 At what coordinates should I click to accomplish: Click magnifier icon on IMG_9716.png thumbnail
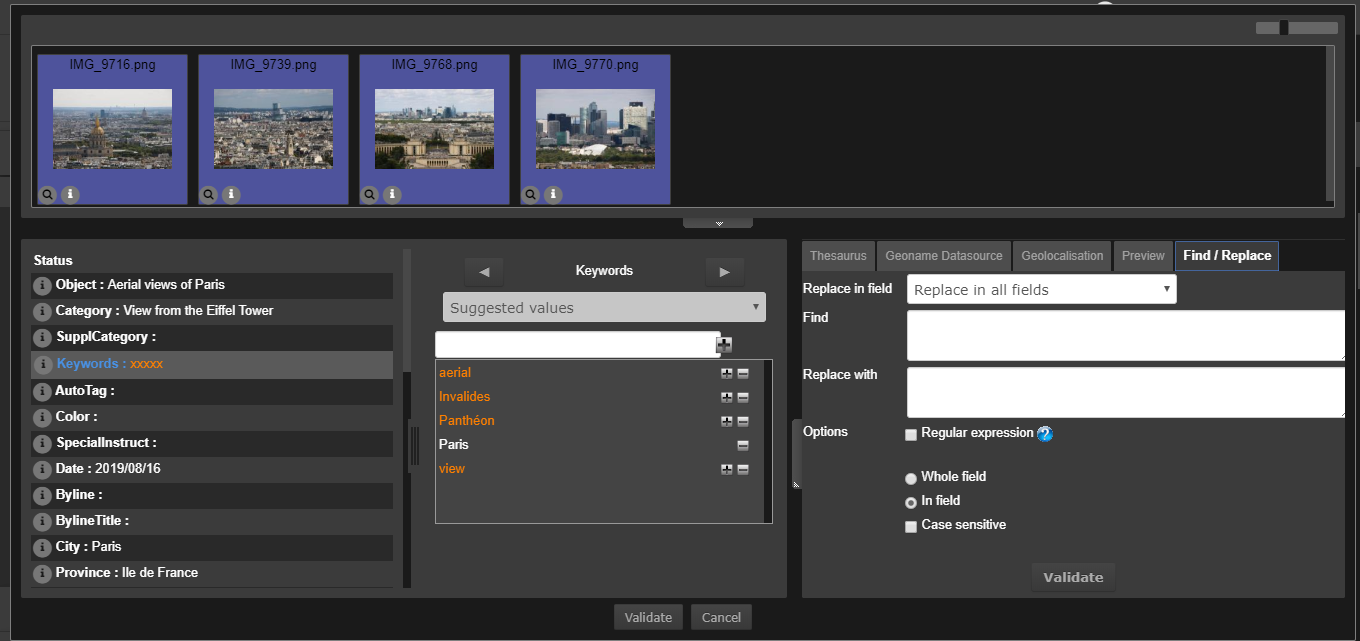pos(47,195)
